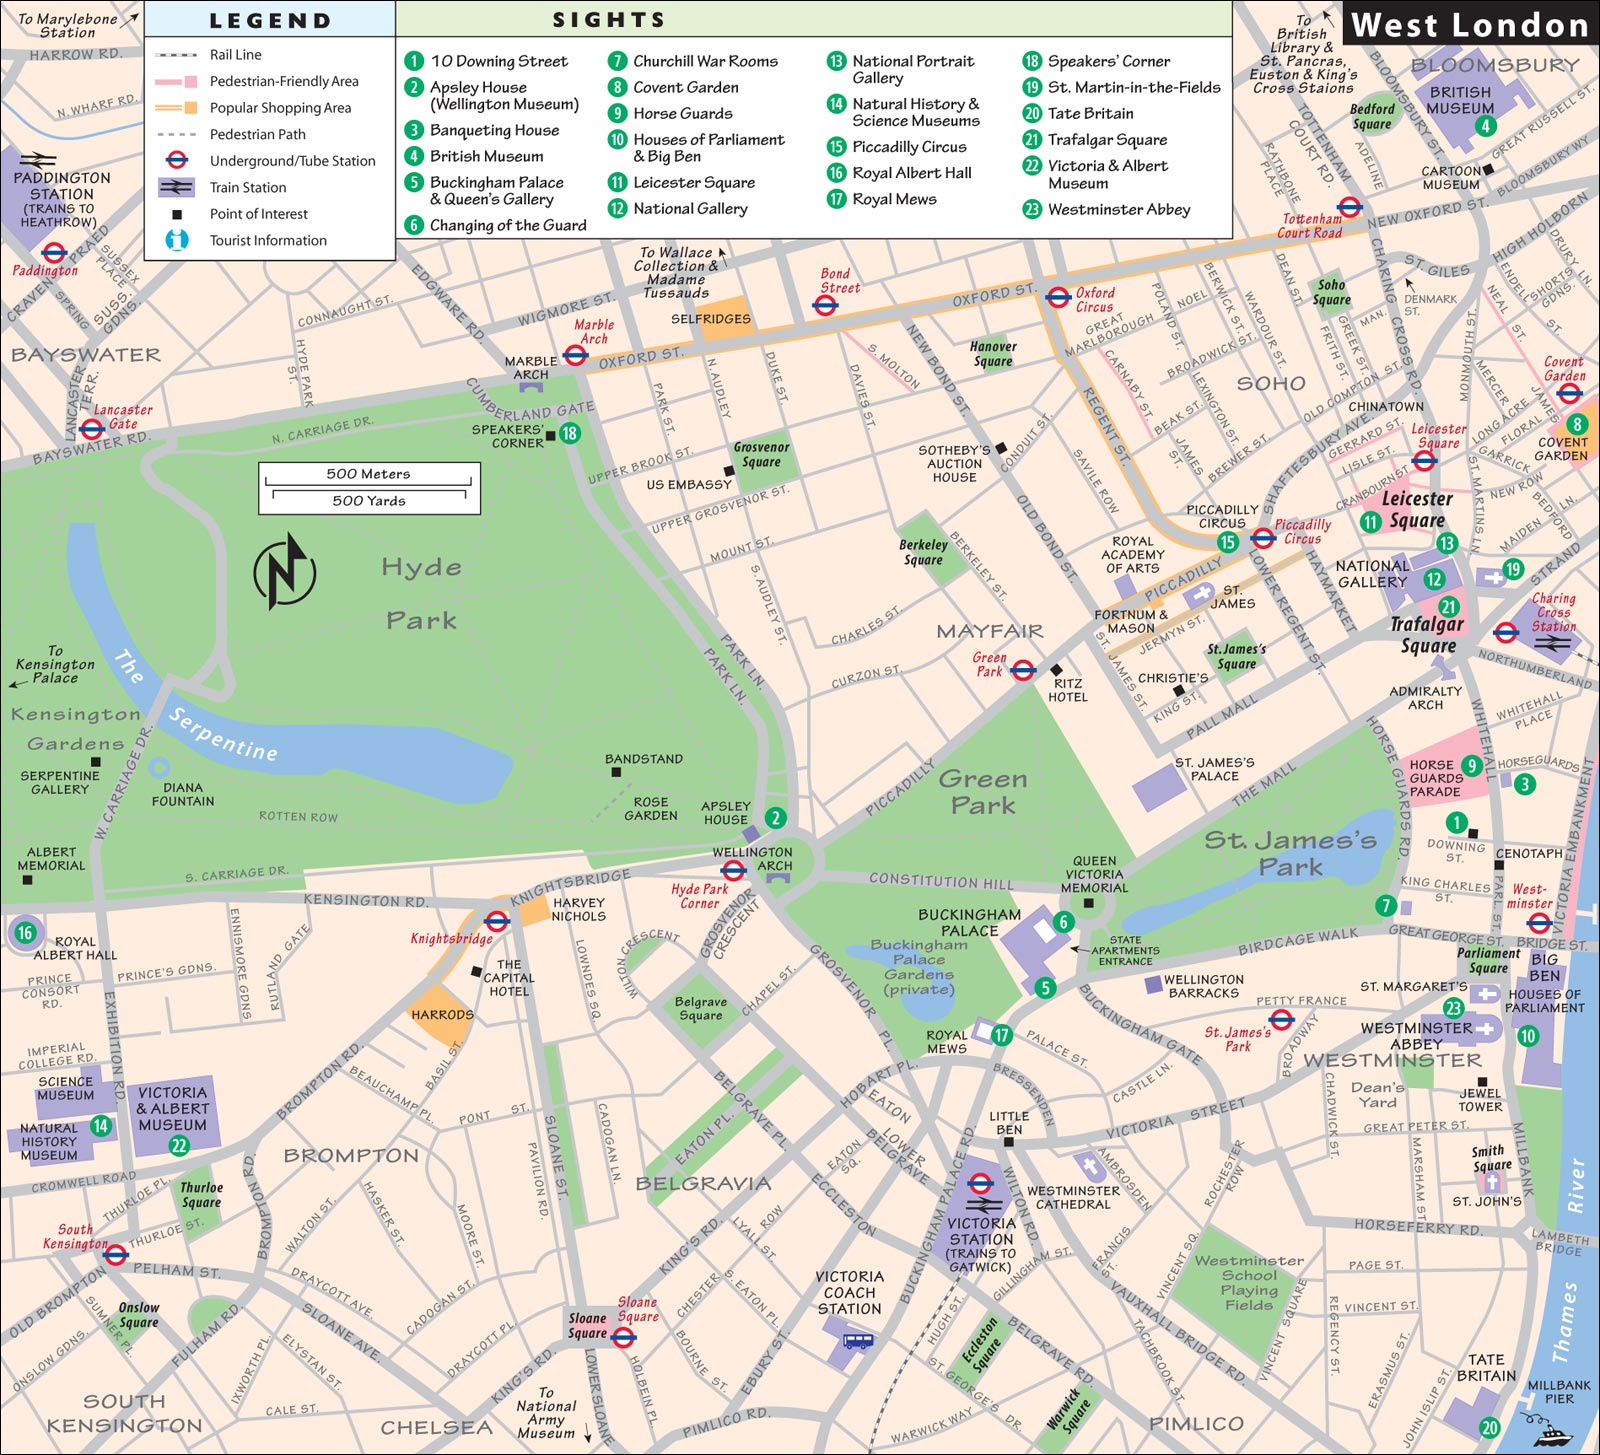Click the black Point of Interest legend square
The width and height of the screenshot is (1600, 1455).
pos(177,214)
